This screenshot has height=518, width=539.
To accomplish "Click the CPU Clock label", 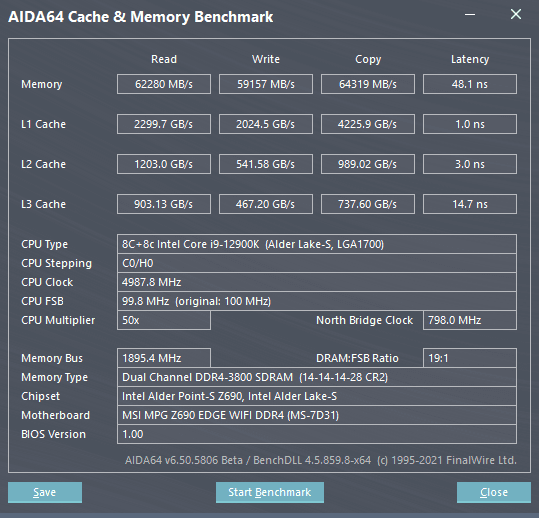I will tap(47, 282).
